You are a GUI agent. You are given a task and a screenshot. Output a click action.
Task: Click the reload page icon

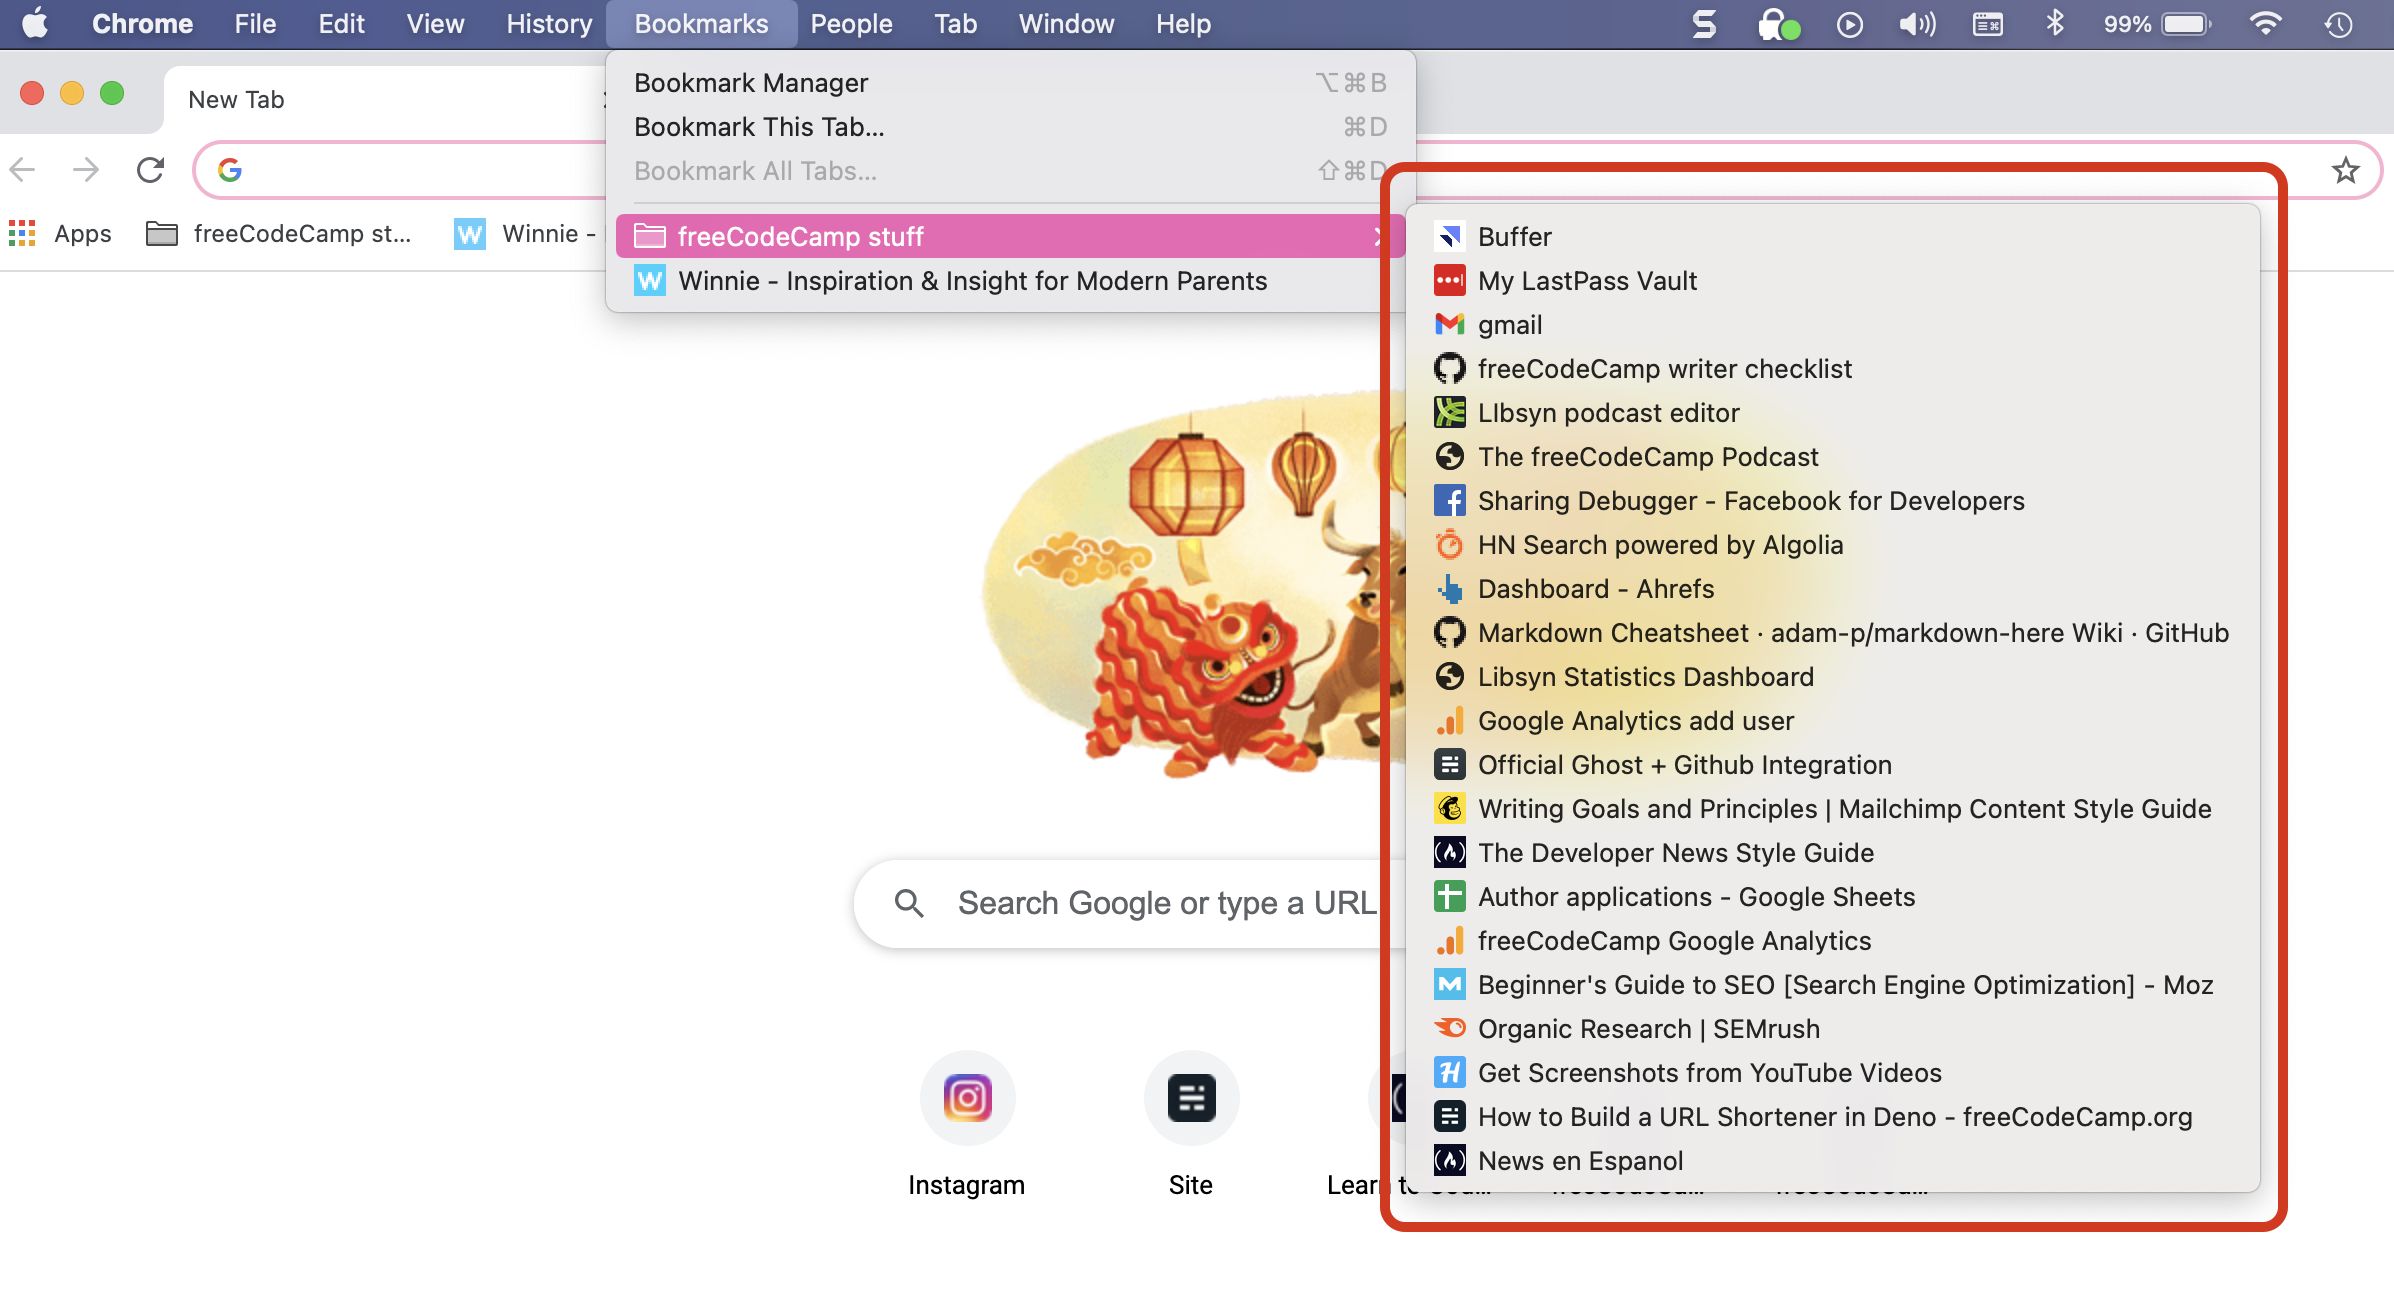(x=150, y=170)
